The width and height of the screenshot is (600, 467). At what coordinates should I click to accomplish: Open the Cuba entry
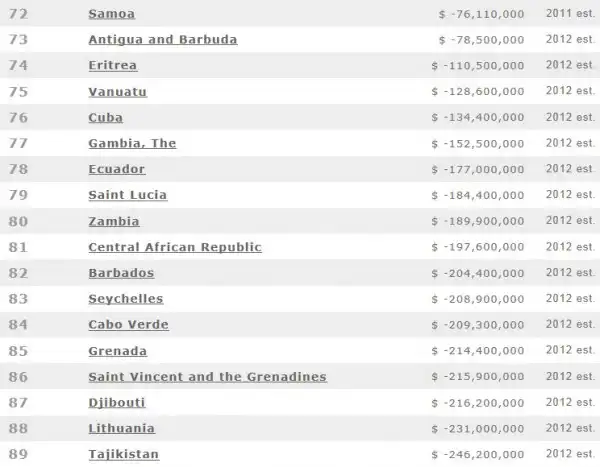[x=106, y=117]
